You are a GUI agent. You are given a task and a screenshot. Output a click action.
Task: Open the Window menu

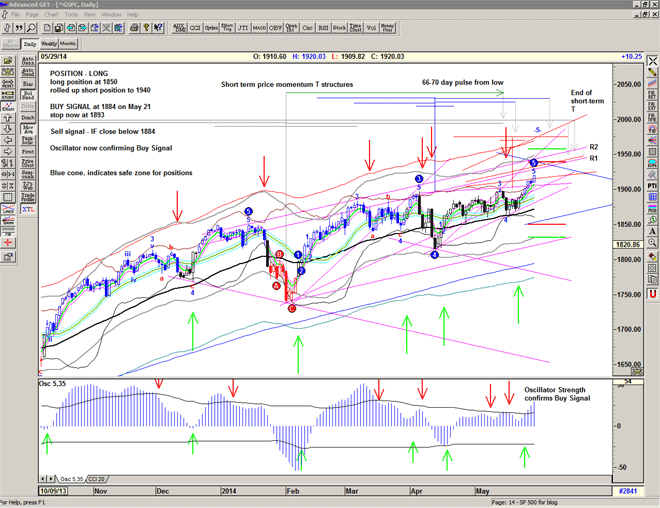point(111,15)
